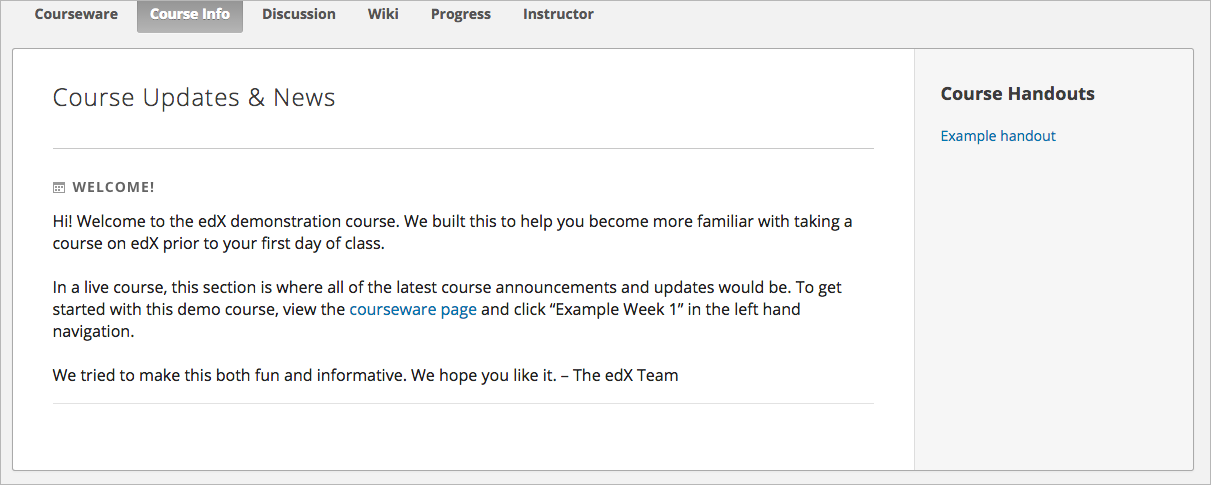View the Progress tab
Screen dimensions: 1211x485
(x=461, y=15)
